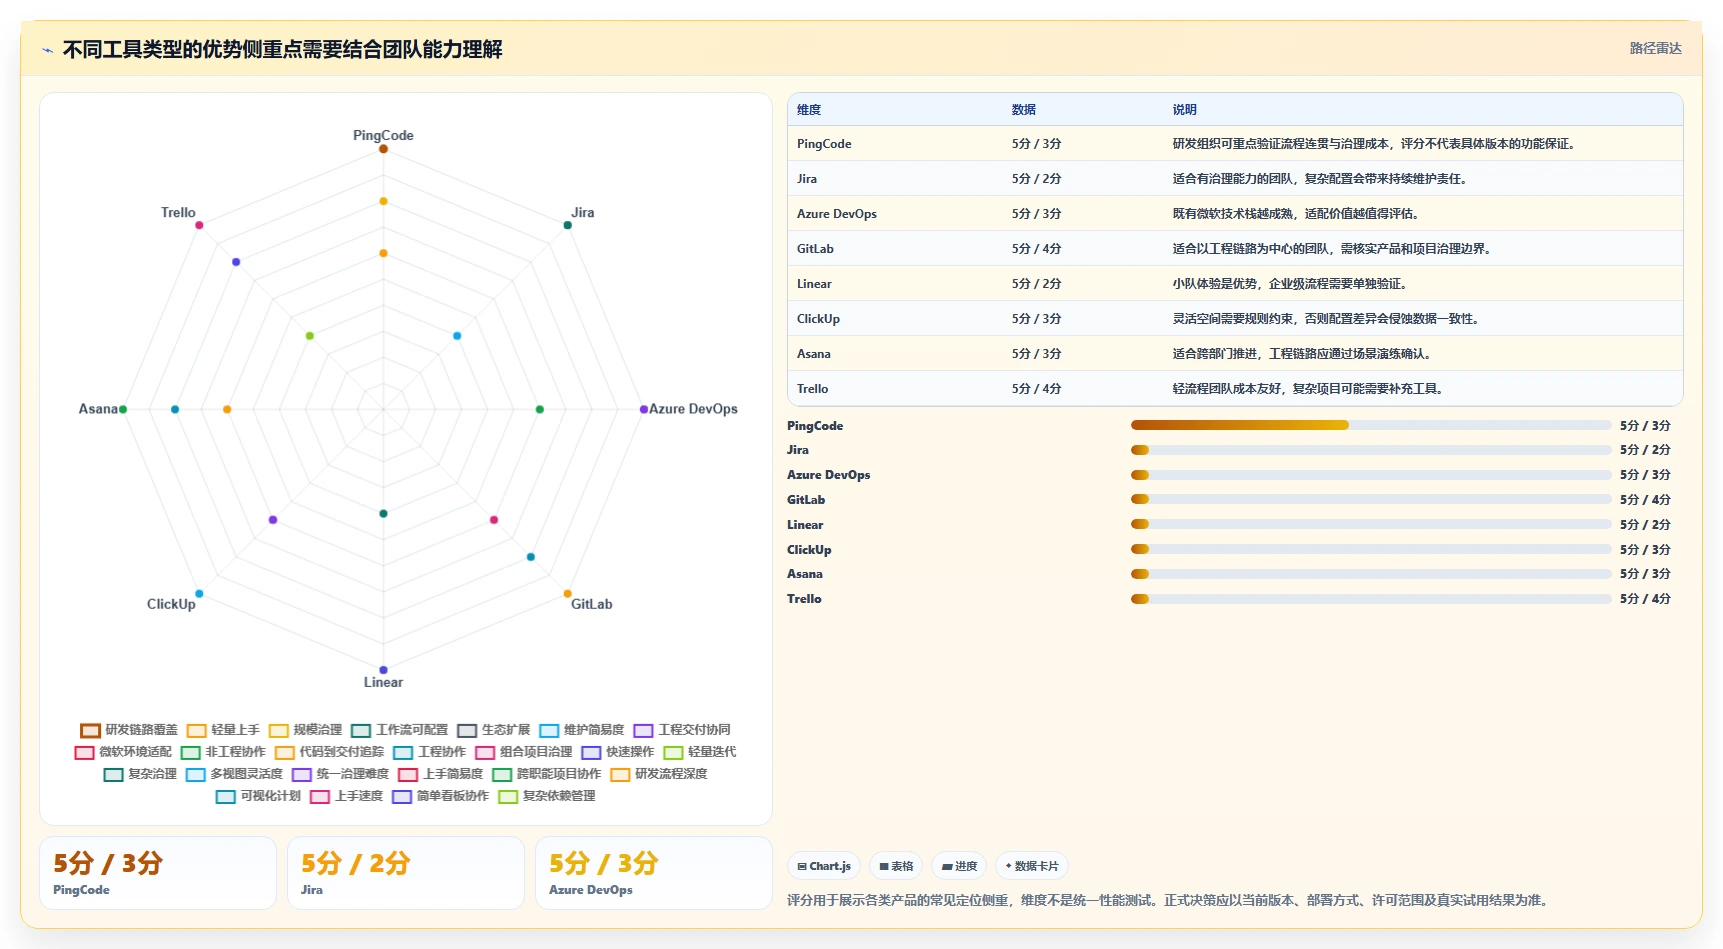
Task: Click the 维度 table column header
Action: [809, 110]
